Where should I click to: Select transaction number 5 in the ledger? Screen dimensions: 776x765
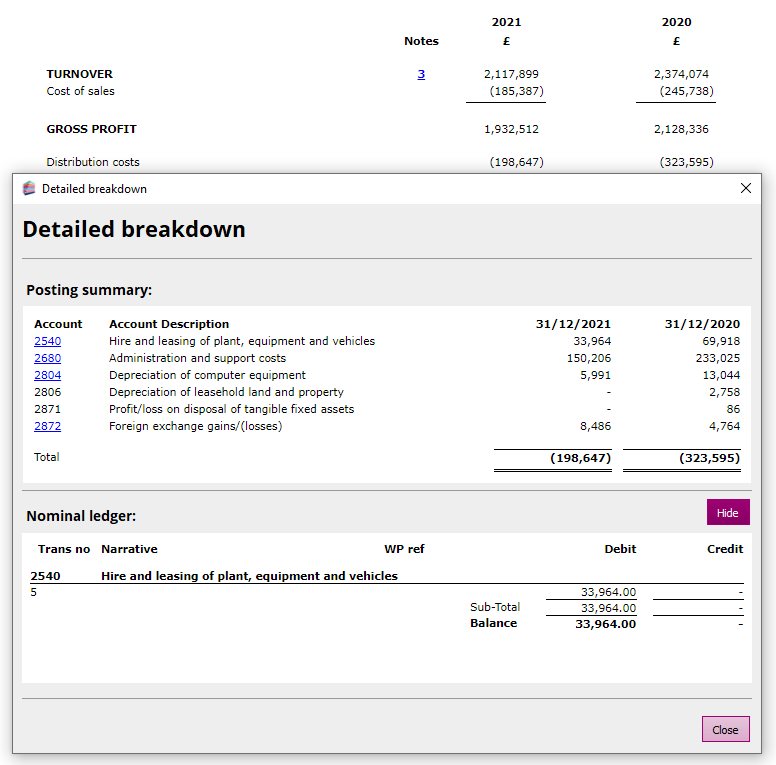(34, 592)
